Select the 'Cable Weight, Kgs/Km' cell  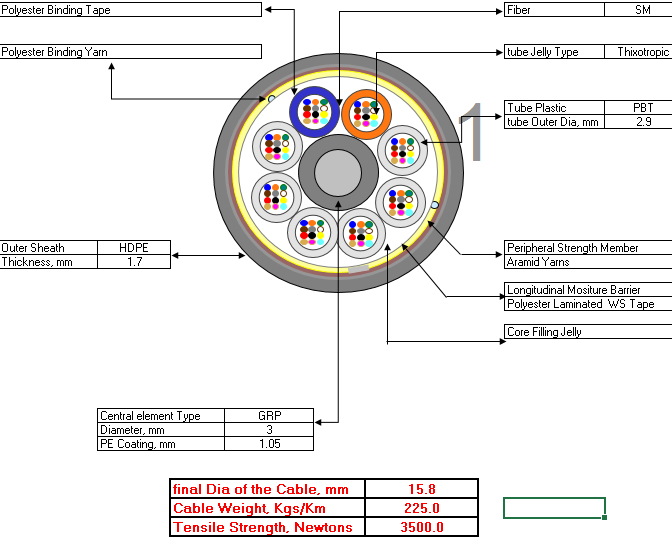[267, 508]
